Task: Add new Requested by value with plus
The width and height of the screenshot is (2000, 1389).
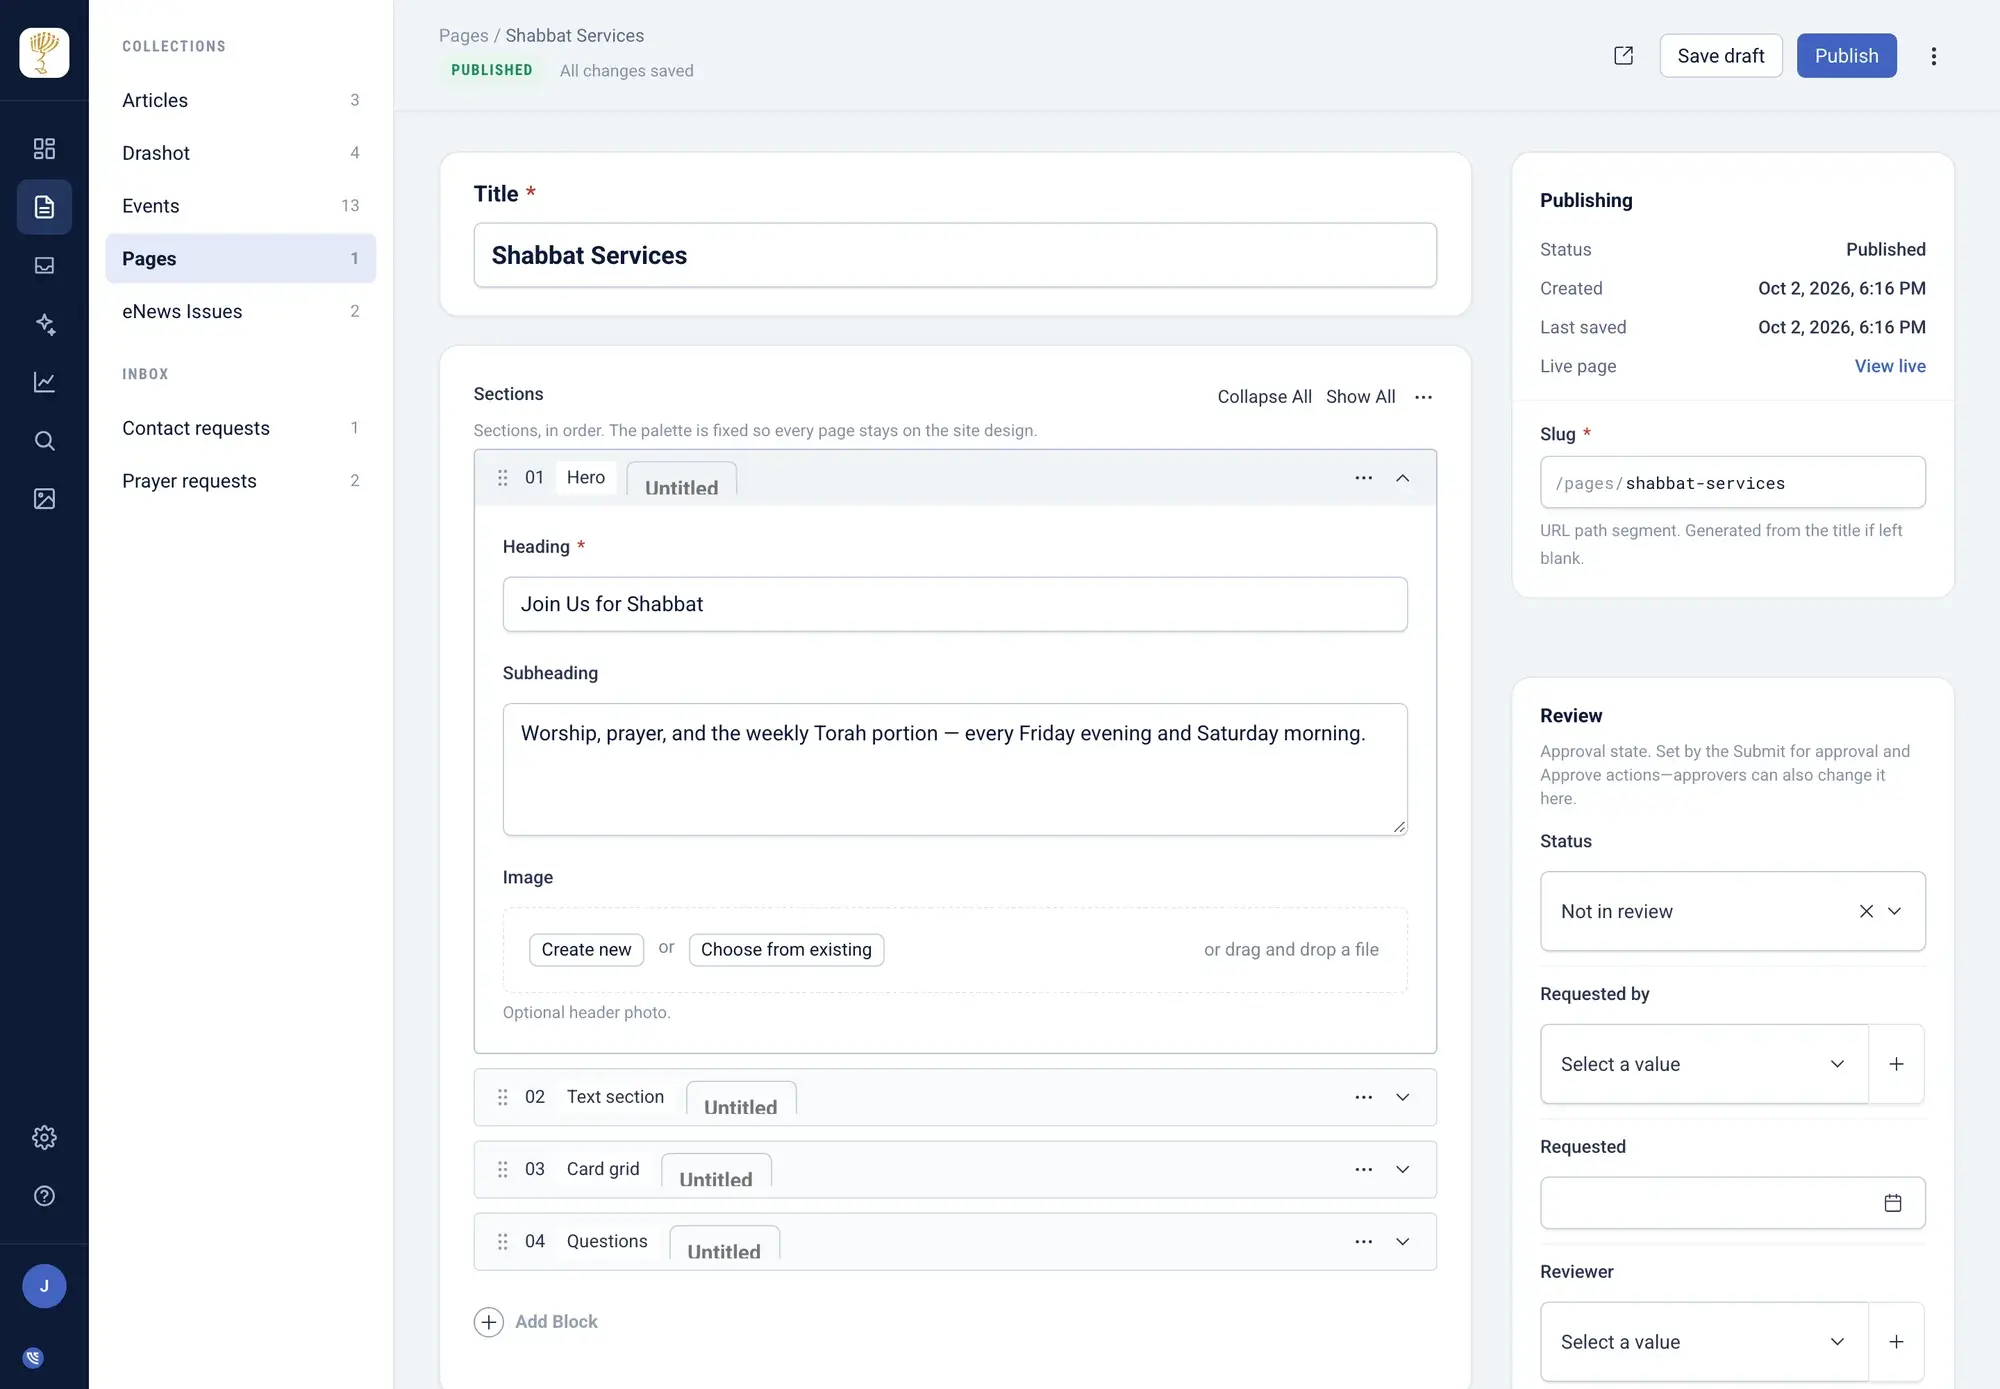Action: 1896,1064
